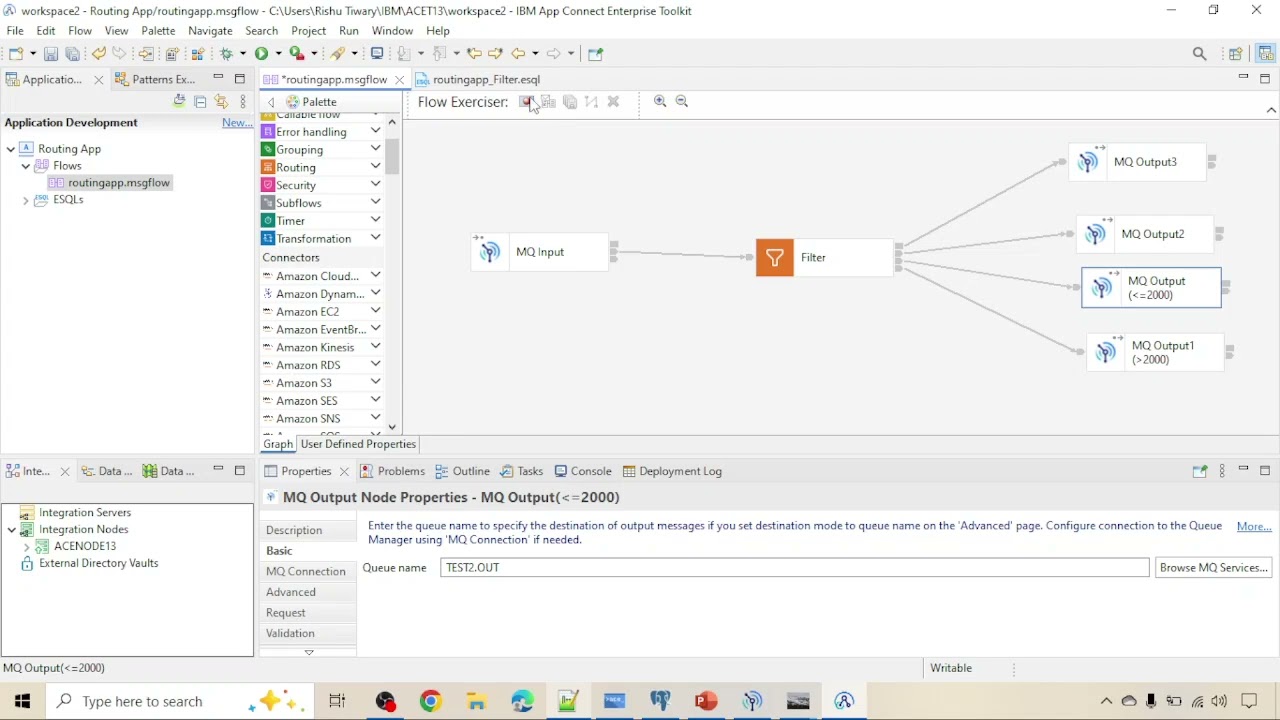
Task: Select routingapp.msgflow in the tree
Action: (110, 183)
